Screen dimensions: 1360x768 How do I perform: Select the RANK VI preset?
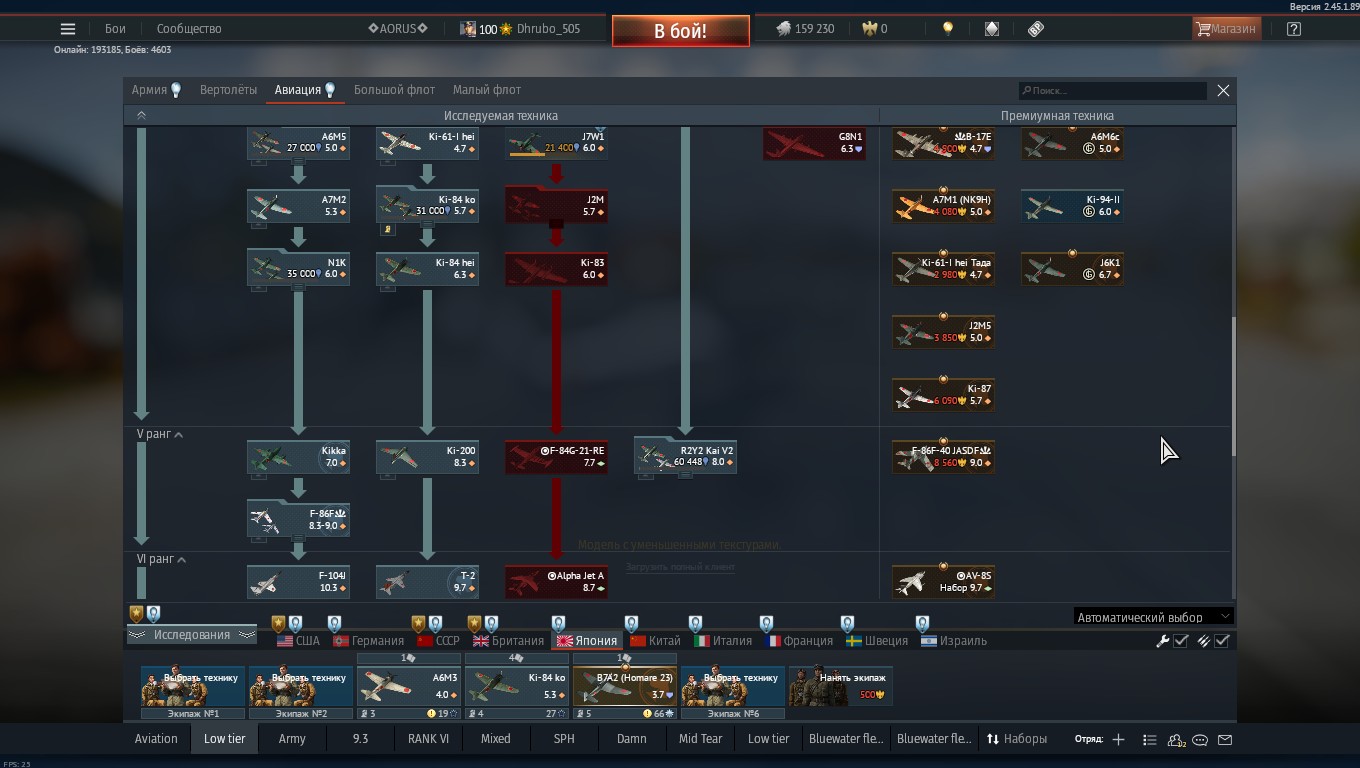pos(428,739)
